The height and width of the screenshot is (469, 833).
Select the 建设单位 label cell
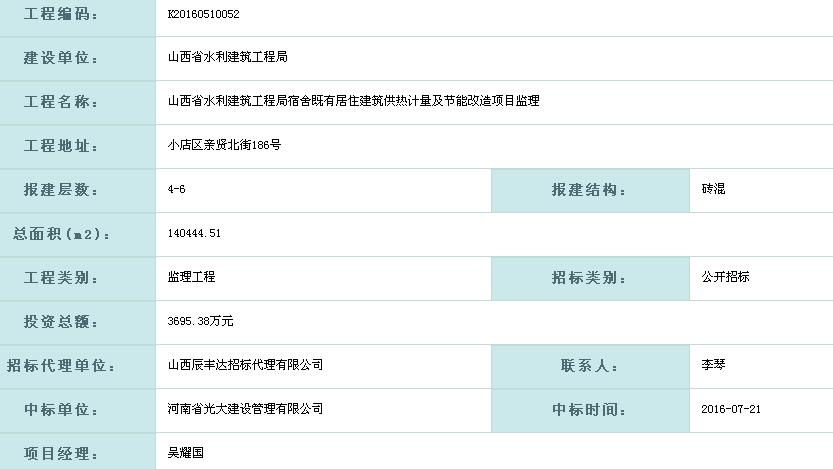coord(78,59)
